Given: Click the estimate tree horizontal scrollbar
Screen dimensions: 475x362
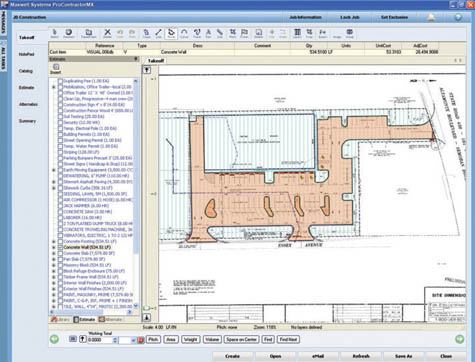Looking at the screenshot, I should 91,312.
